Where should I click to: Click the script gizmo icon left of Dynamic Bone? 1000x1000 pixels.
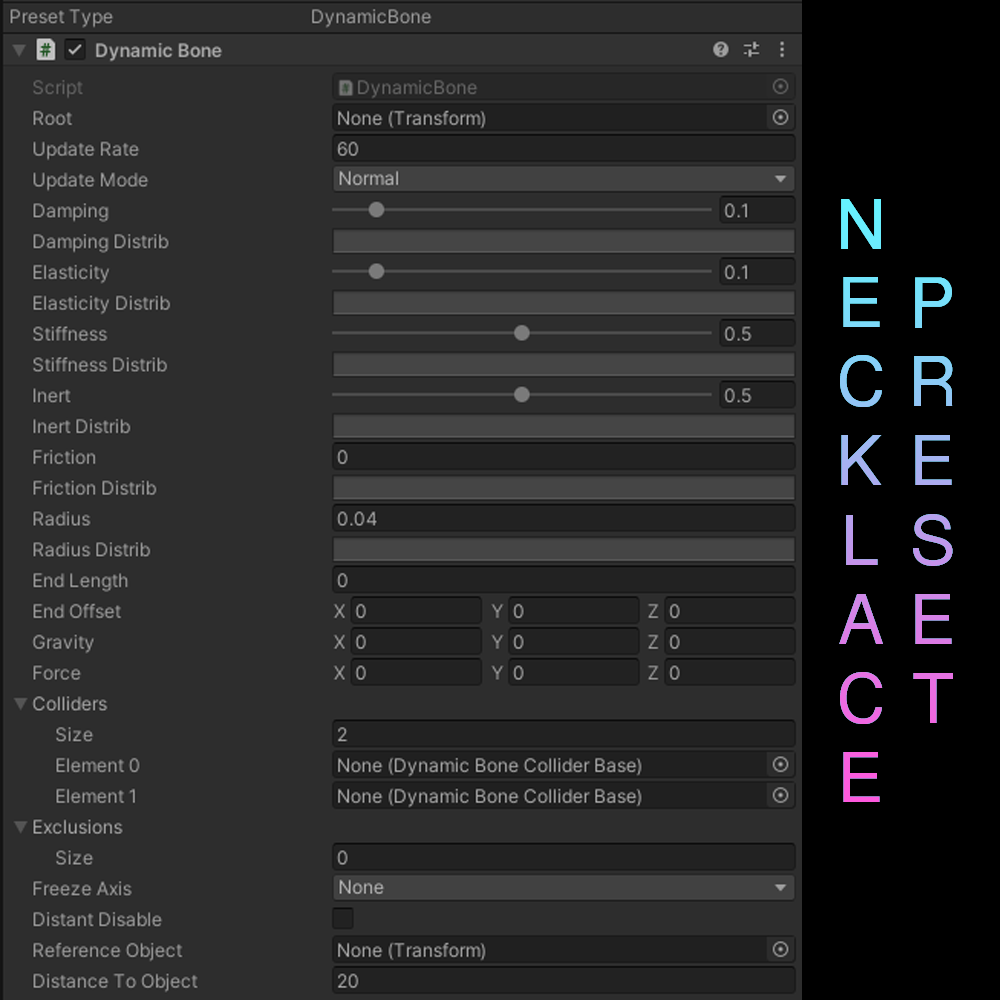pyautogui.click(x=45, y=49)
